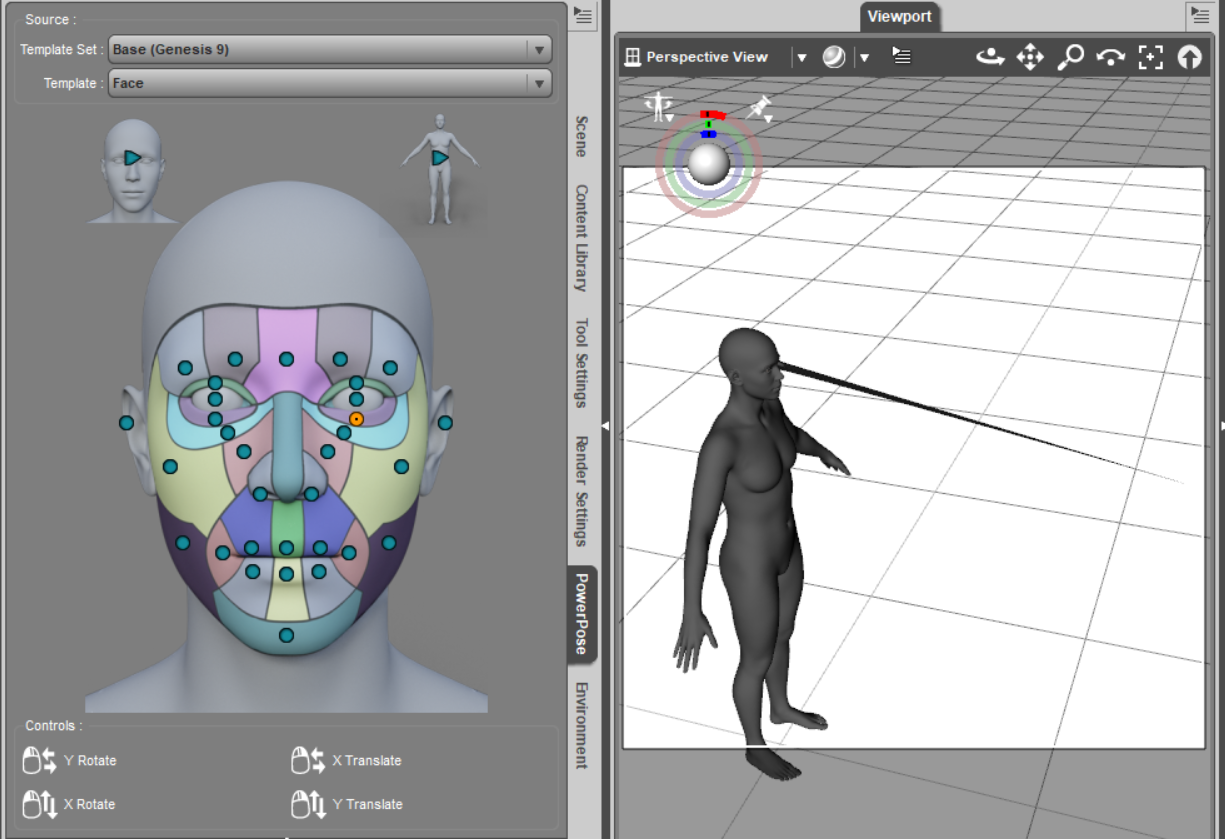Select control point beside face's right-side ear

445,423
